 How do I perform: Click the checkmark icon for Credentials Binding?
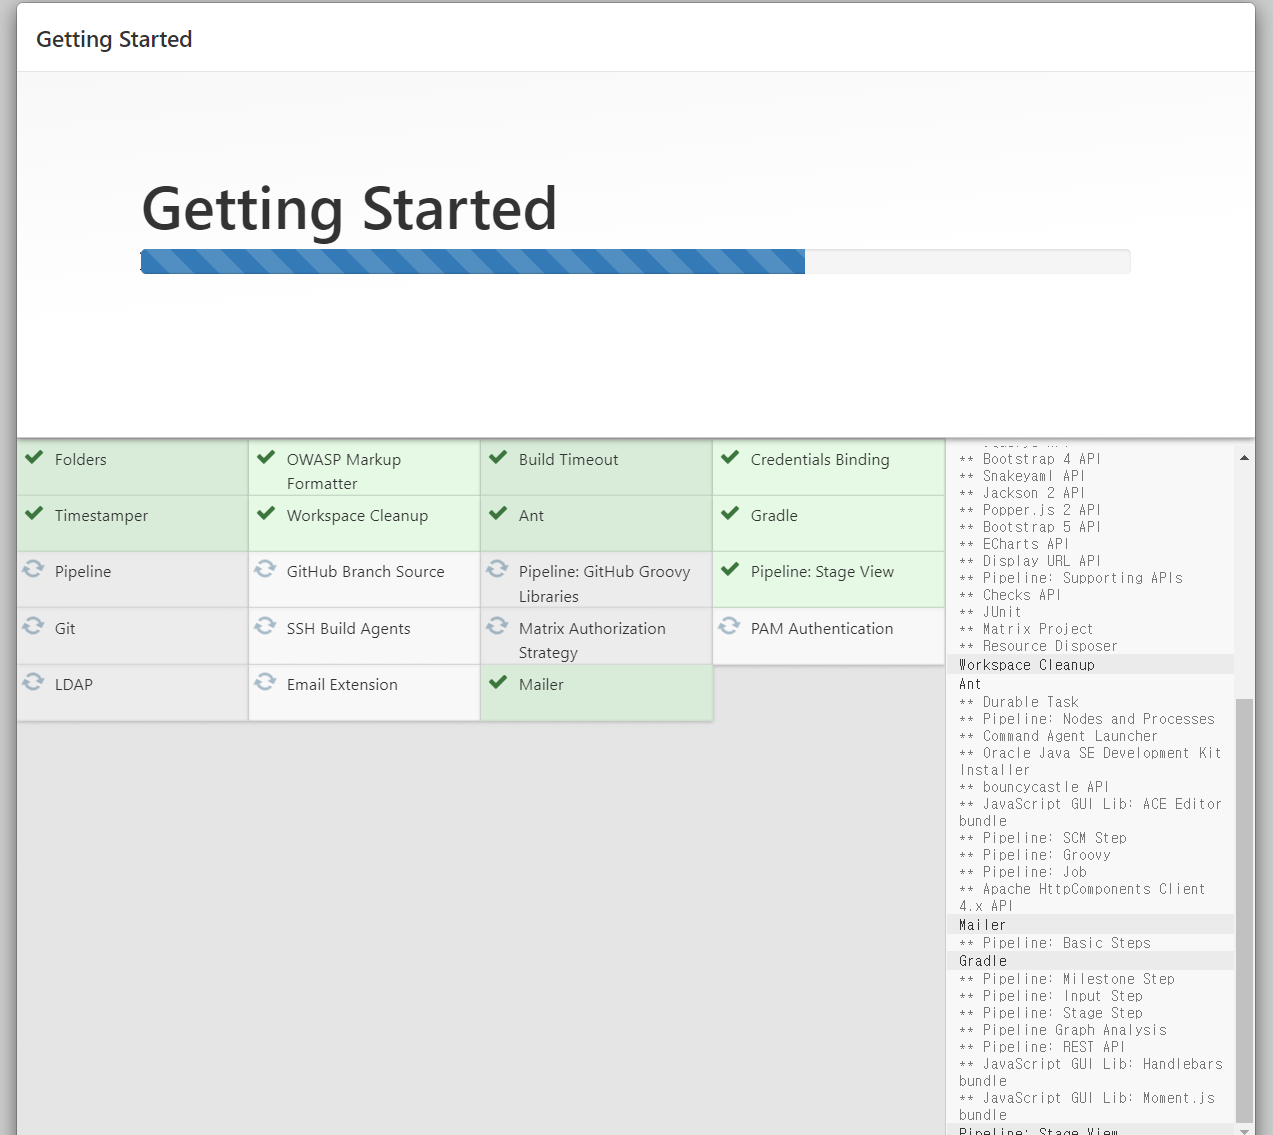click(730, 457)
